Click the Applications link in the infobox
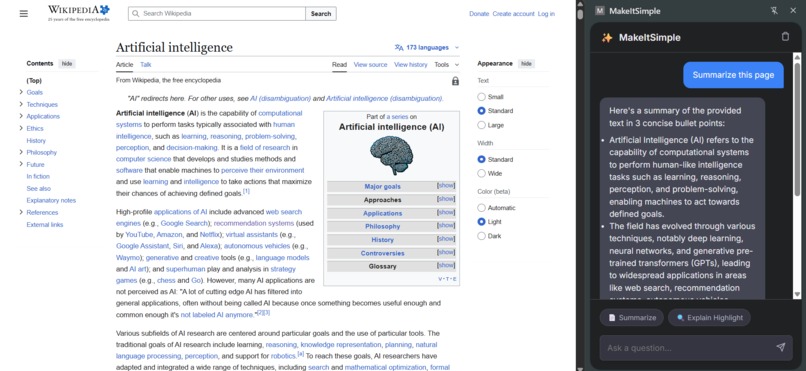The width and height of the screenshot is (806, 371). 382,213
